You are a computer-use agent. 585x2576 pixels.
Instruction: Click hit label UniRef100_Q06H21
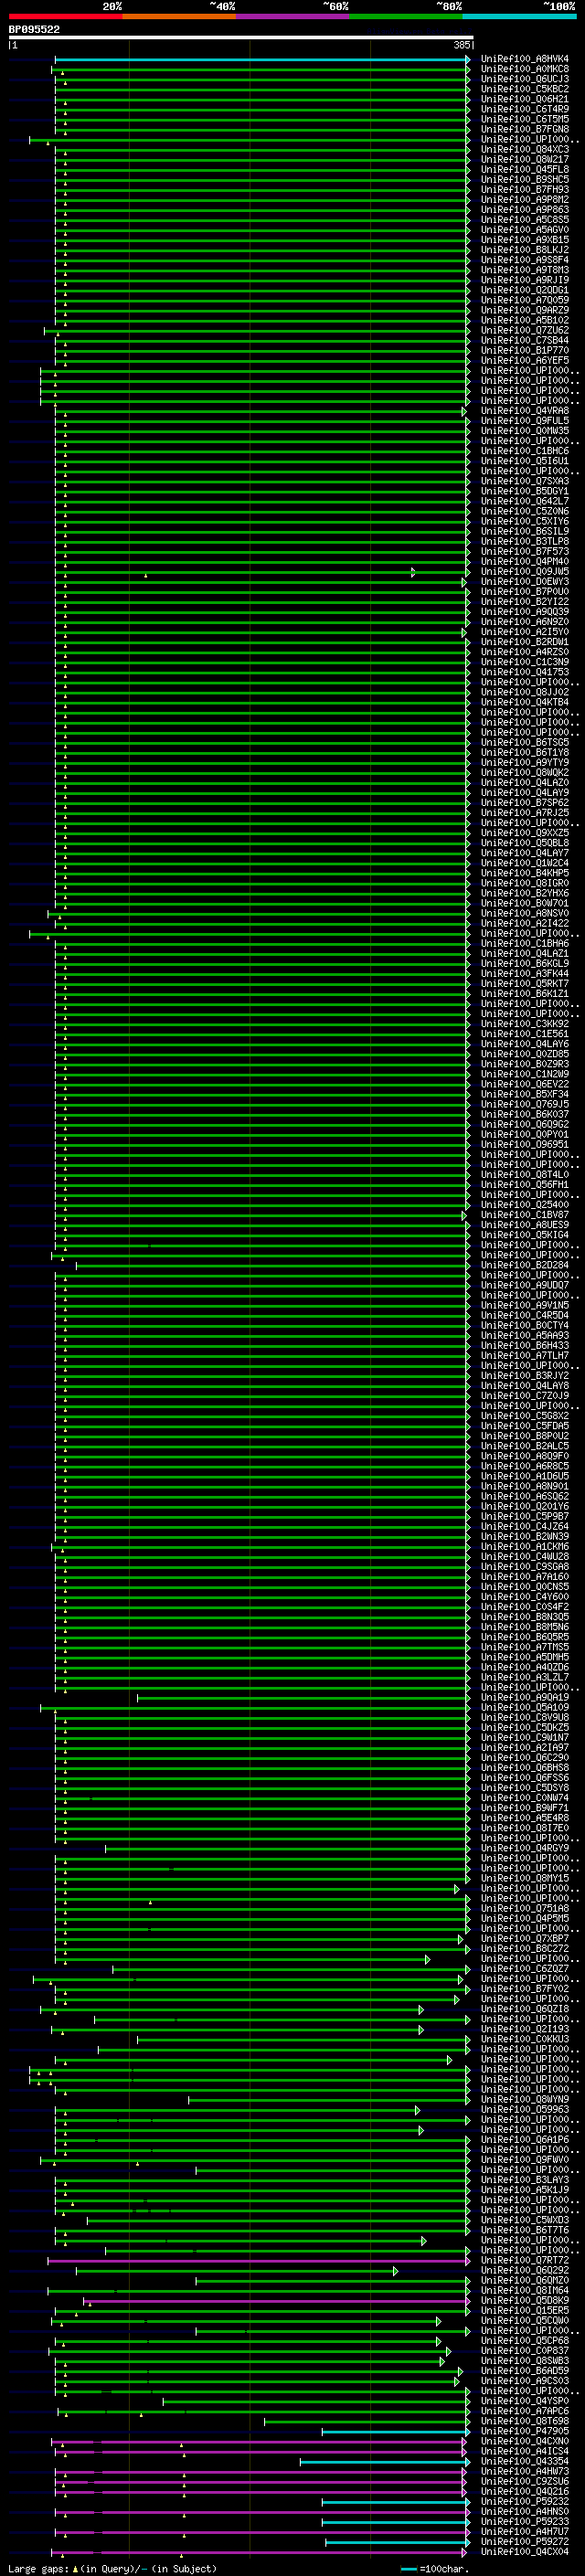point(525,99)
